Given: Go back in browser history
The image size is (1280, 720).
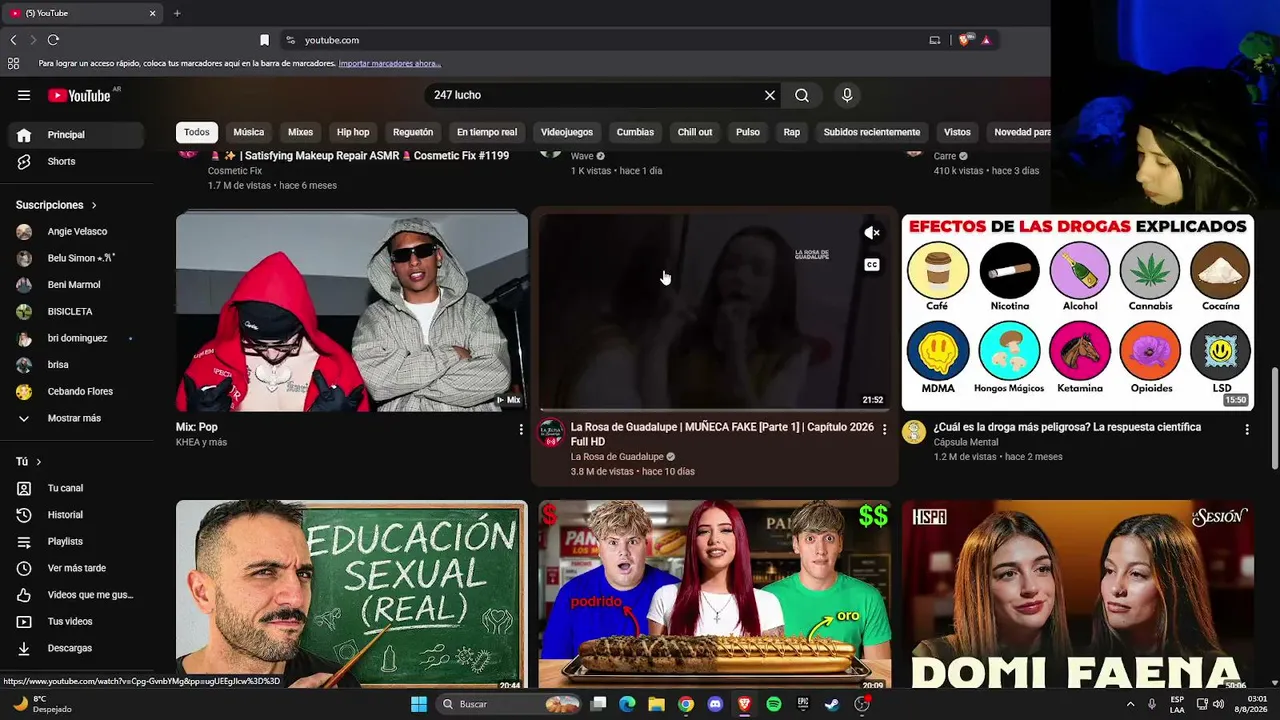Looking at the screenshot, I should 13,40.
